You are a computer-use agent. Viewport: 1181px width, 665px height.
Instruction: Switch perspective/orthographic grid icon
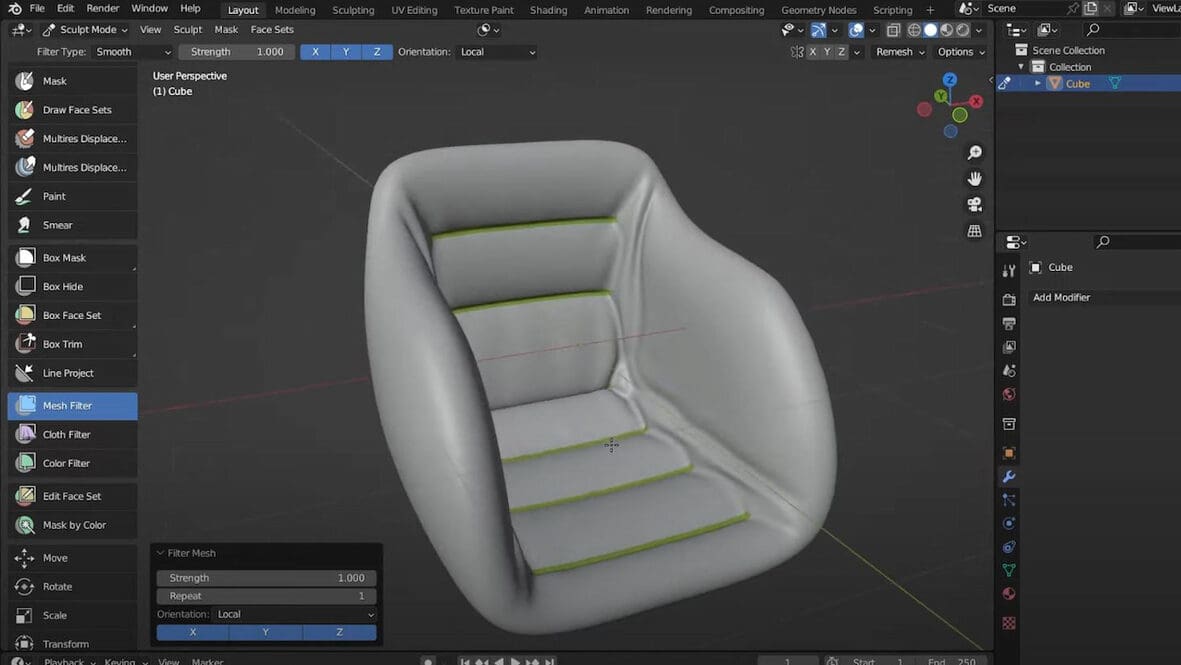[975, 231]
